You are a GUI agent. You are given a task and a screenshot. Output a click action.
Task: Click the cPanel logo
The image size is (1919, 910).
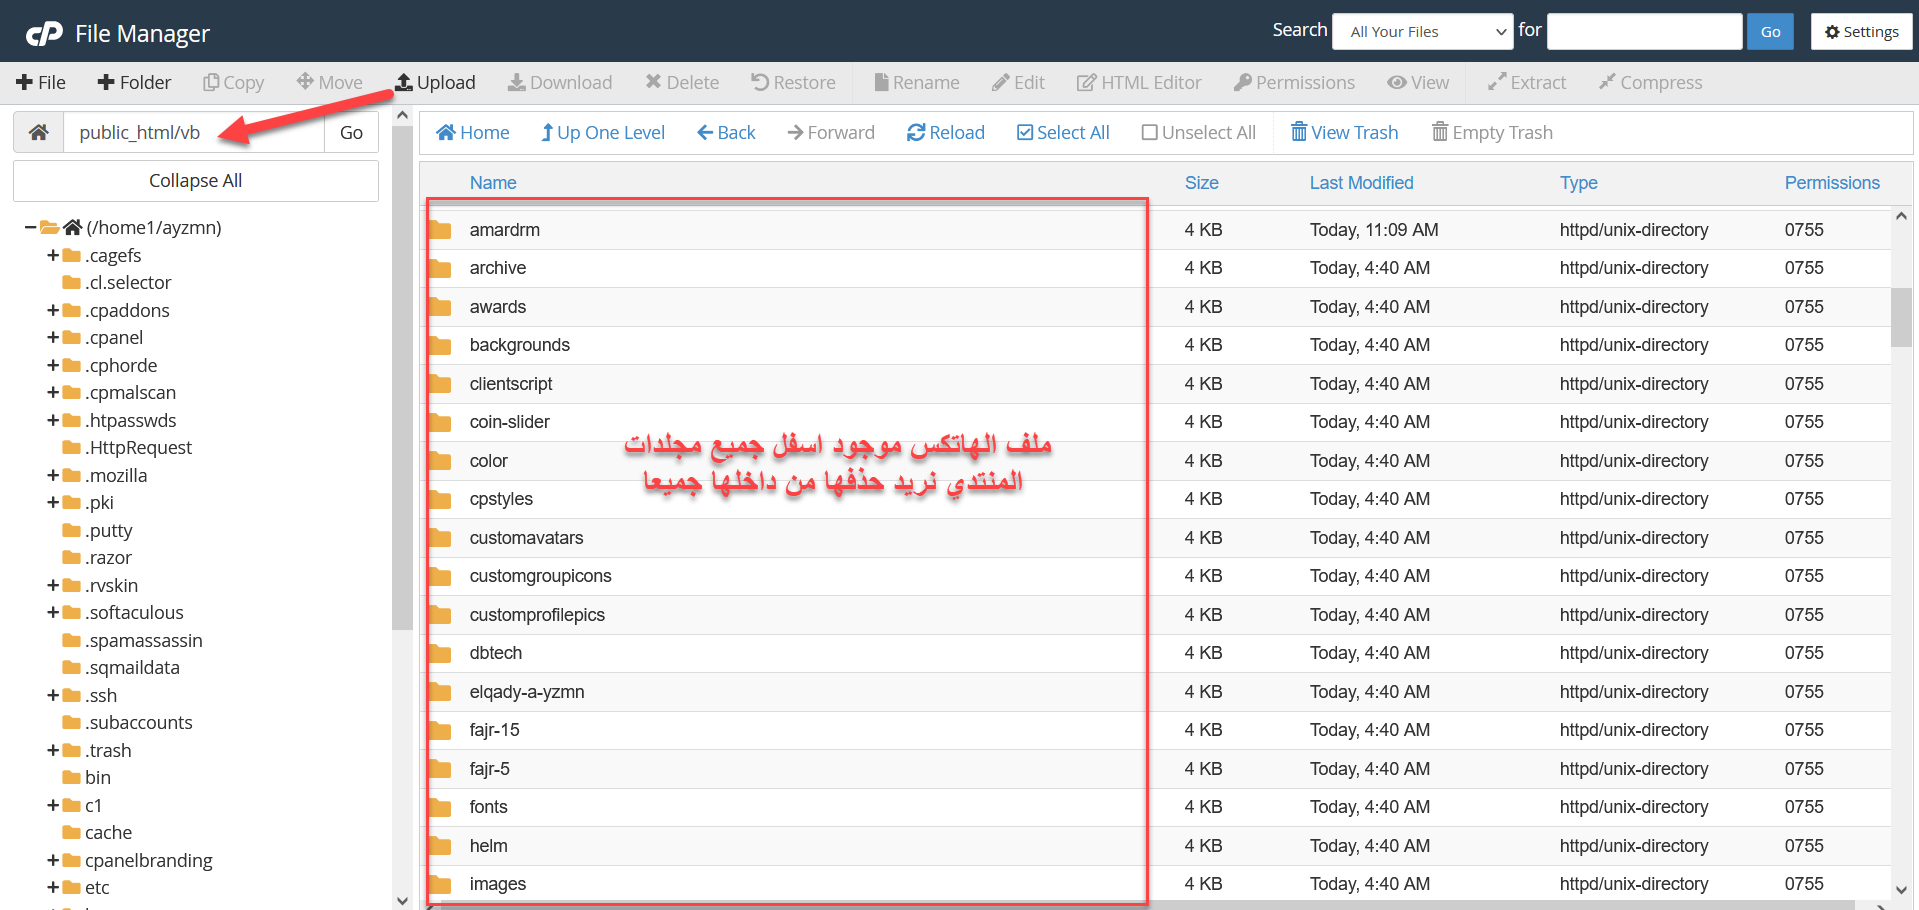(x=44, y=34)
